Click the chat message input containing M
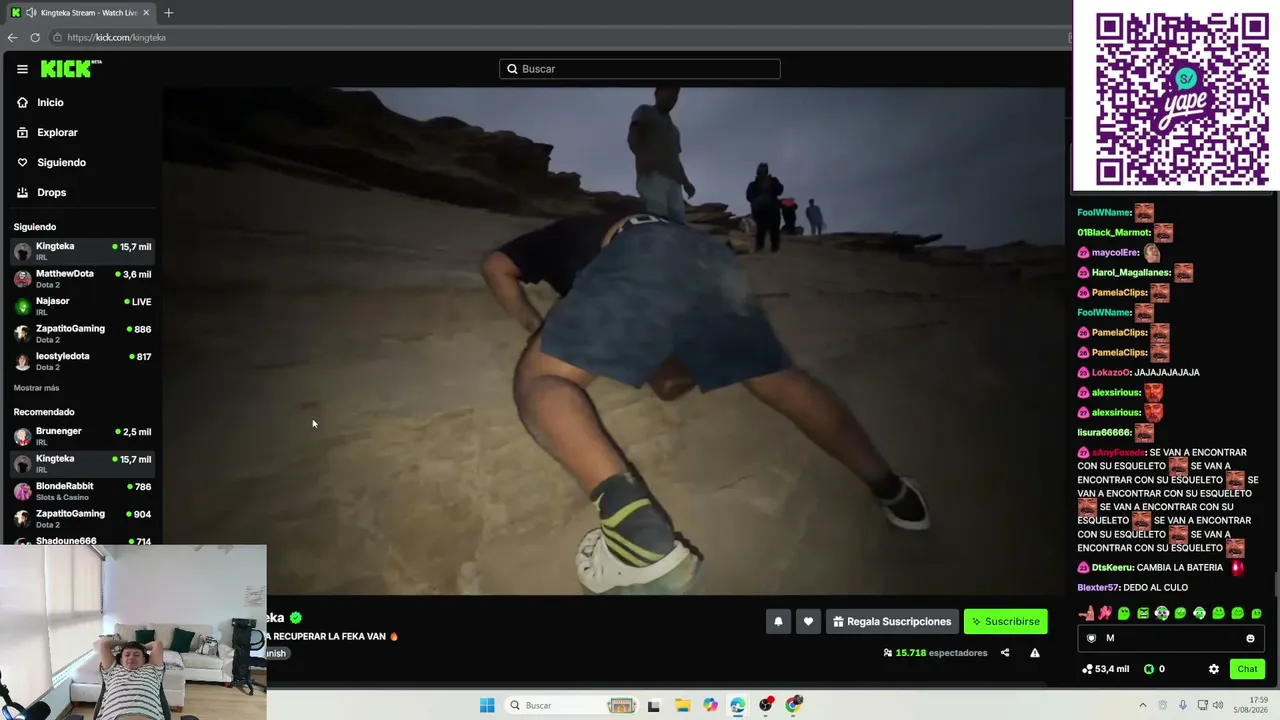 pyautogui.click(x=1171, y=638)
